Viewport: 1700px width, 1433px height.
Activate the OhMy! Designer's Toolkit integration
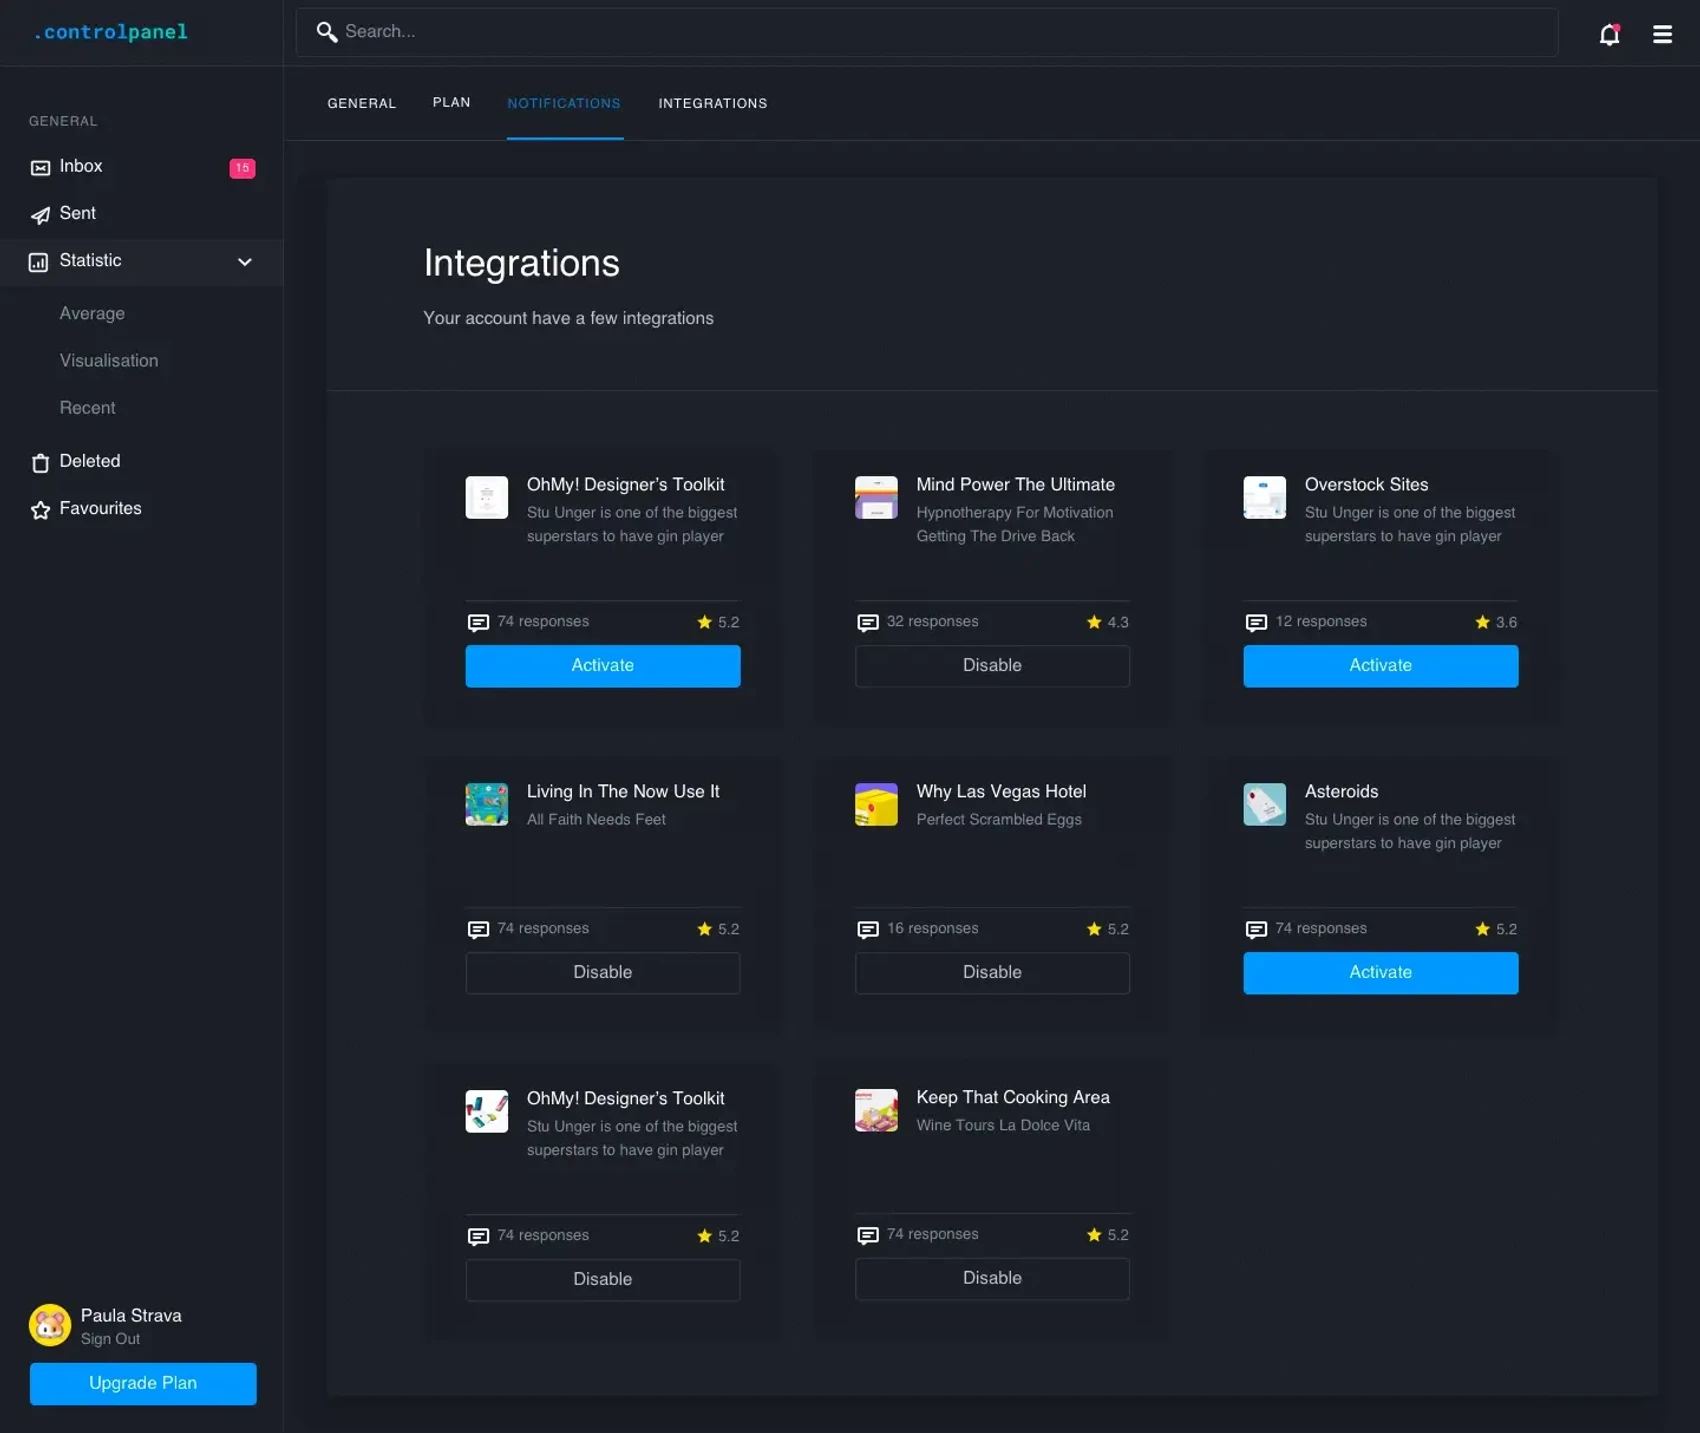[602, 665]
